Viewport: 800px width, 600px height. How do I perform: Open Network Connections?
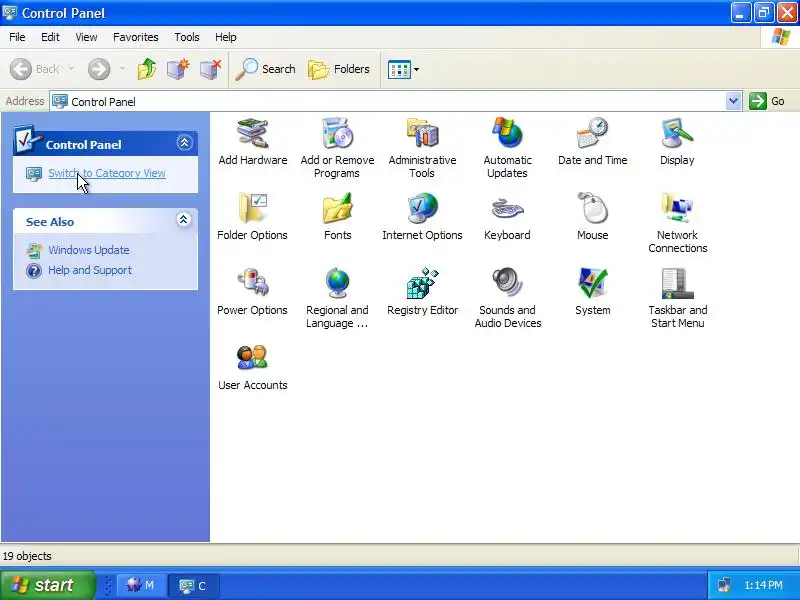678,223
